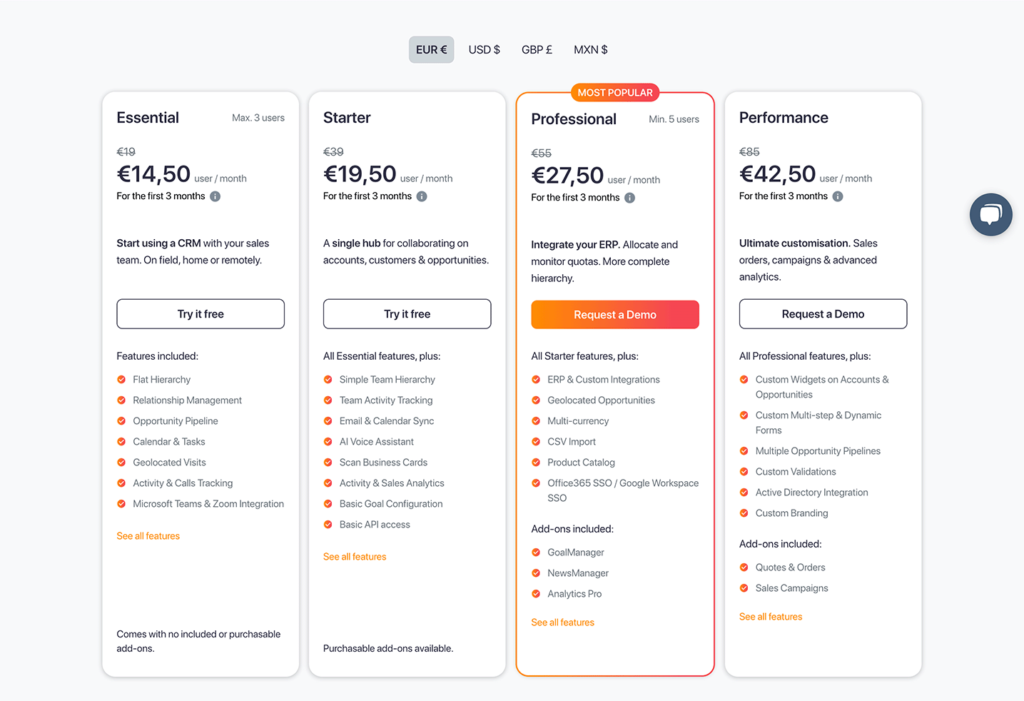Viewport: 1024px width, 701px height.
Task: Expand See all features under Essential
Action: [148, 536]
